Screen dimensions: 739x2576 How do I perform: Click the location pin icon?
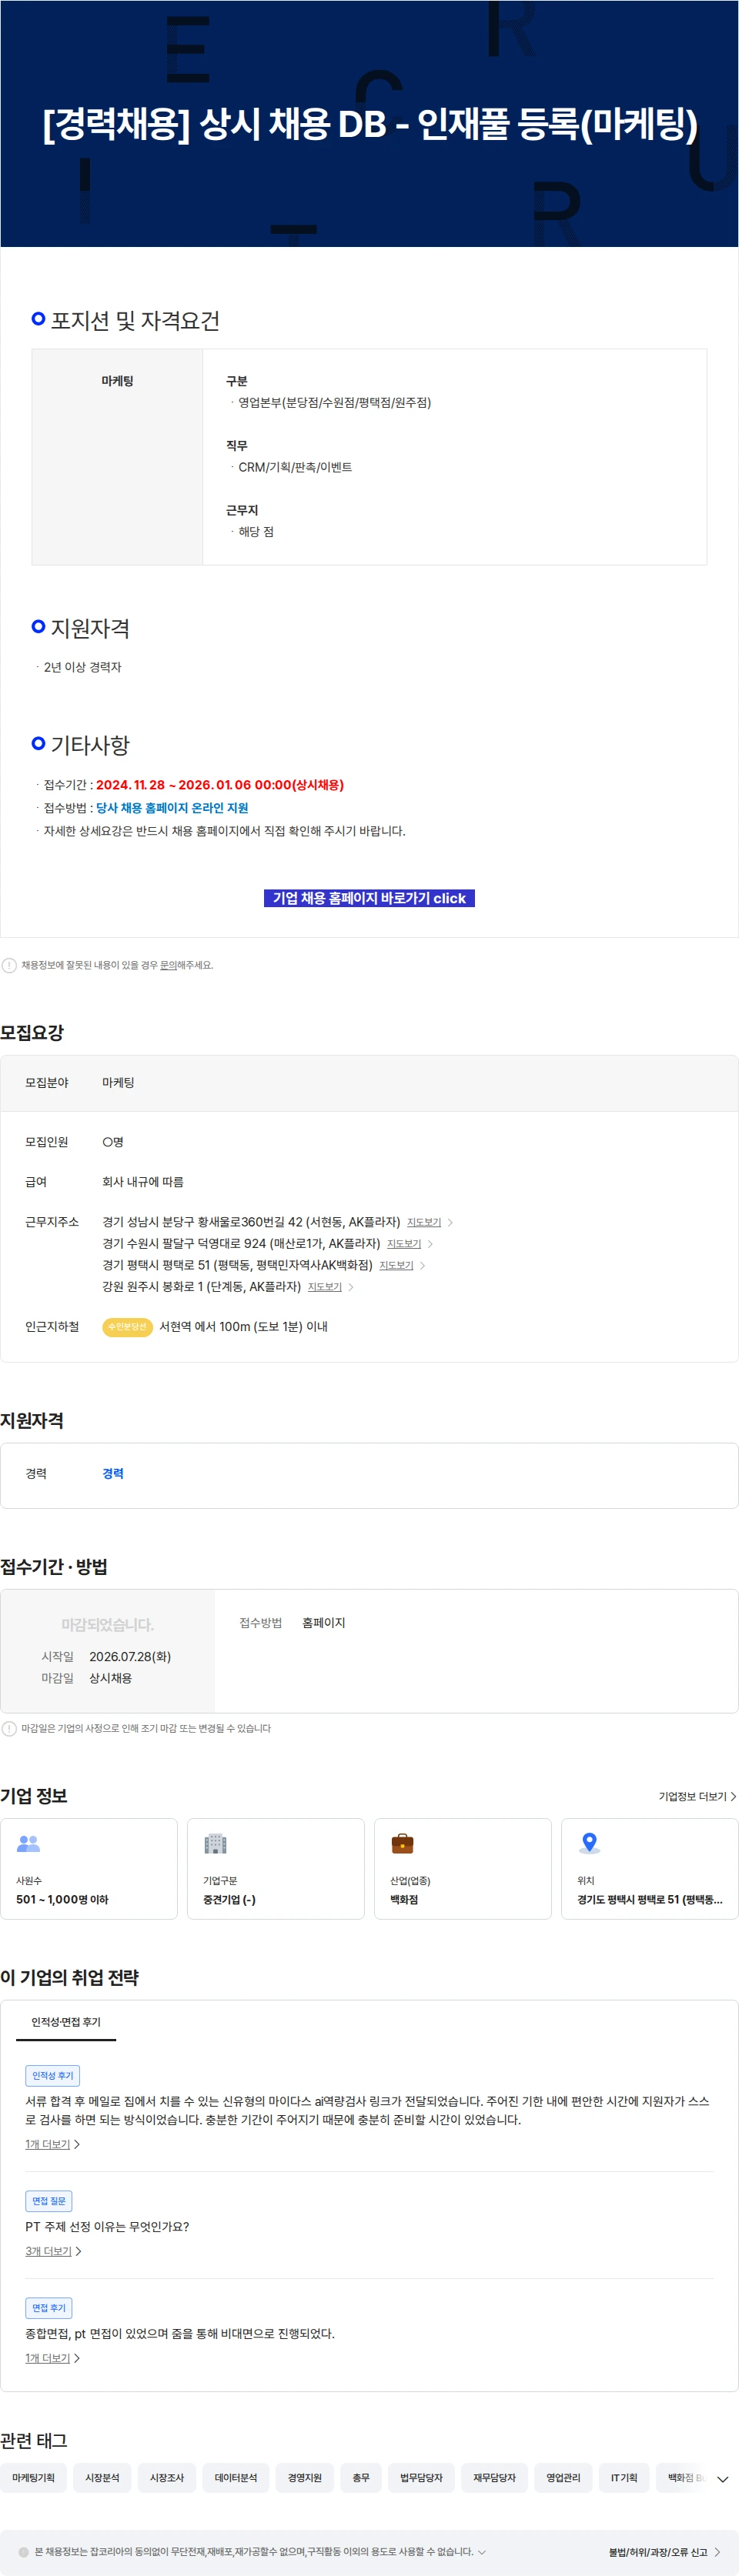point(590,1843)
